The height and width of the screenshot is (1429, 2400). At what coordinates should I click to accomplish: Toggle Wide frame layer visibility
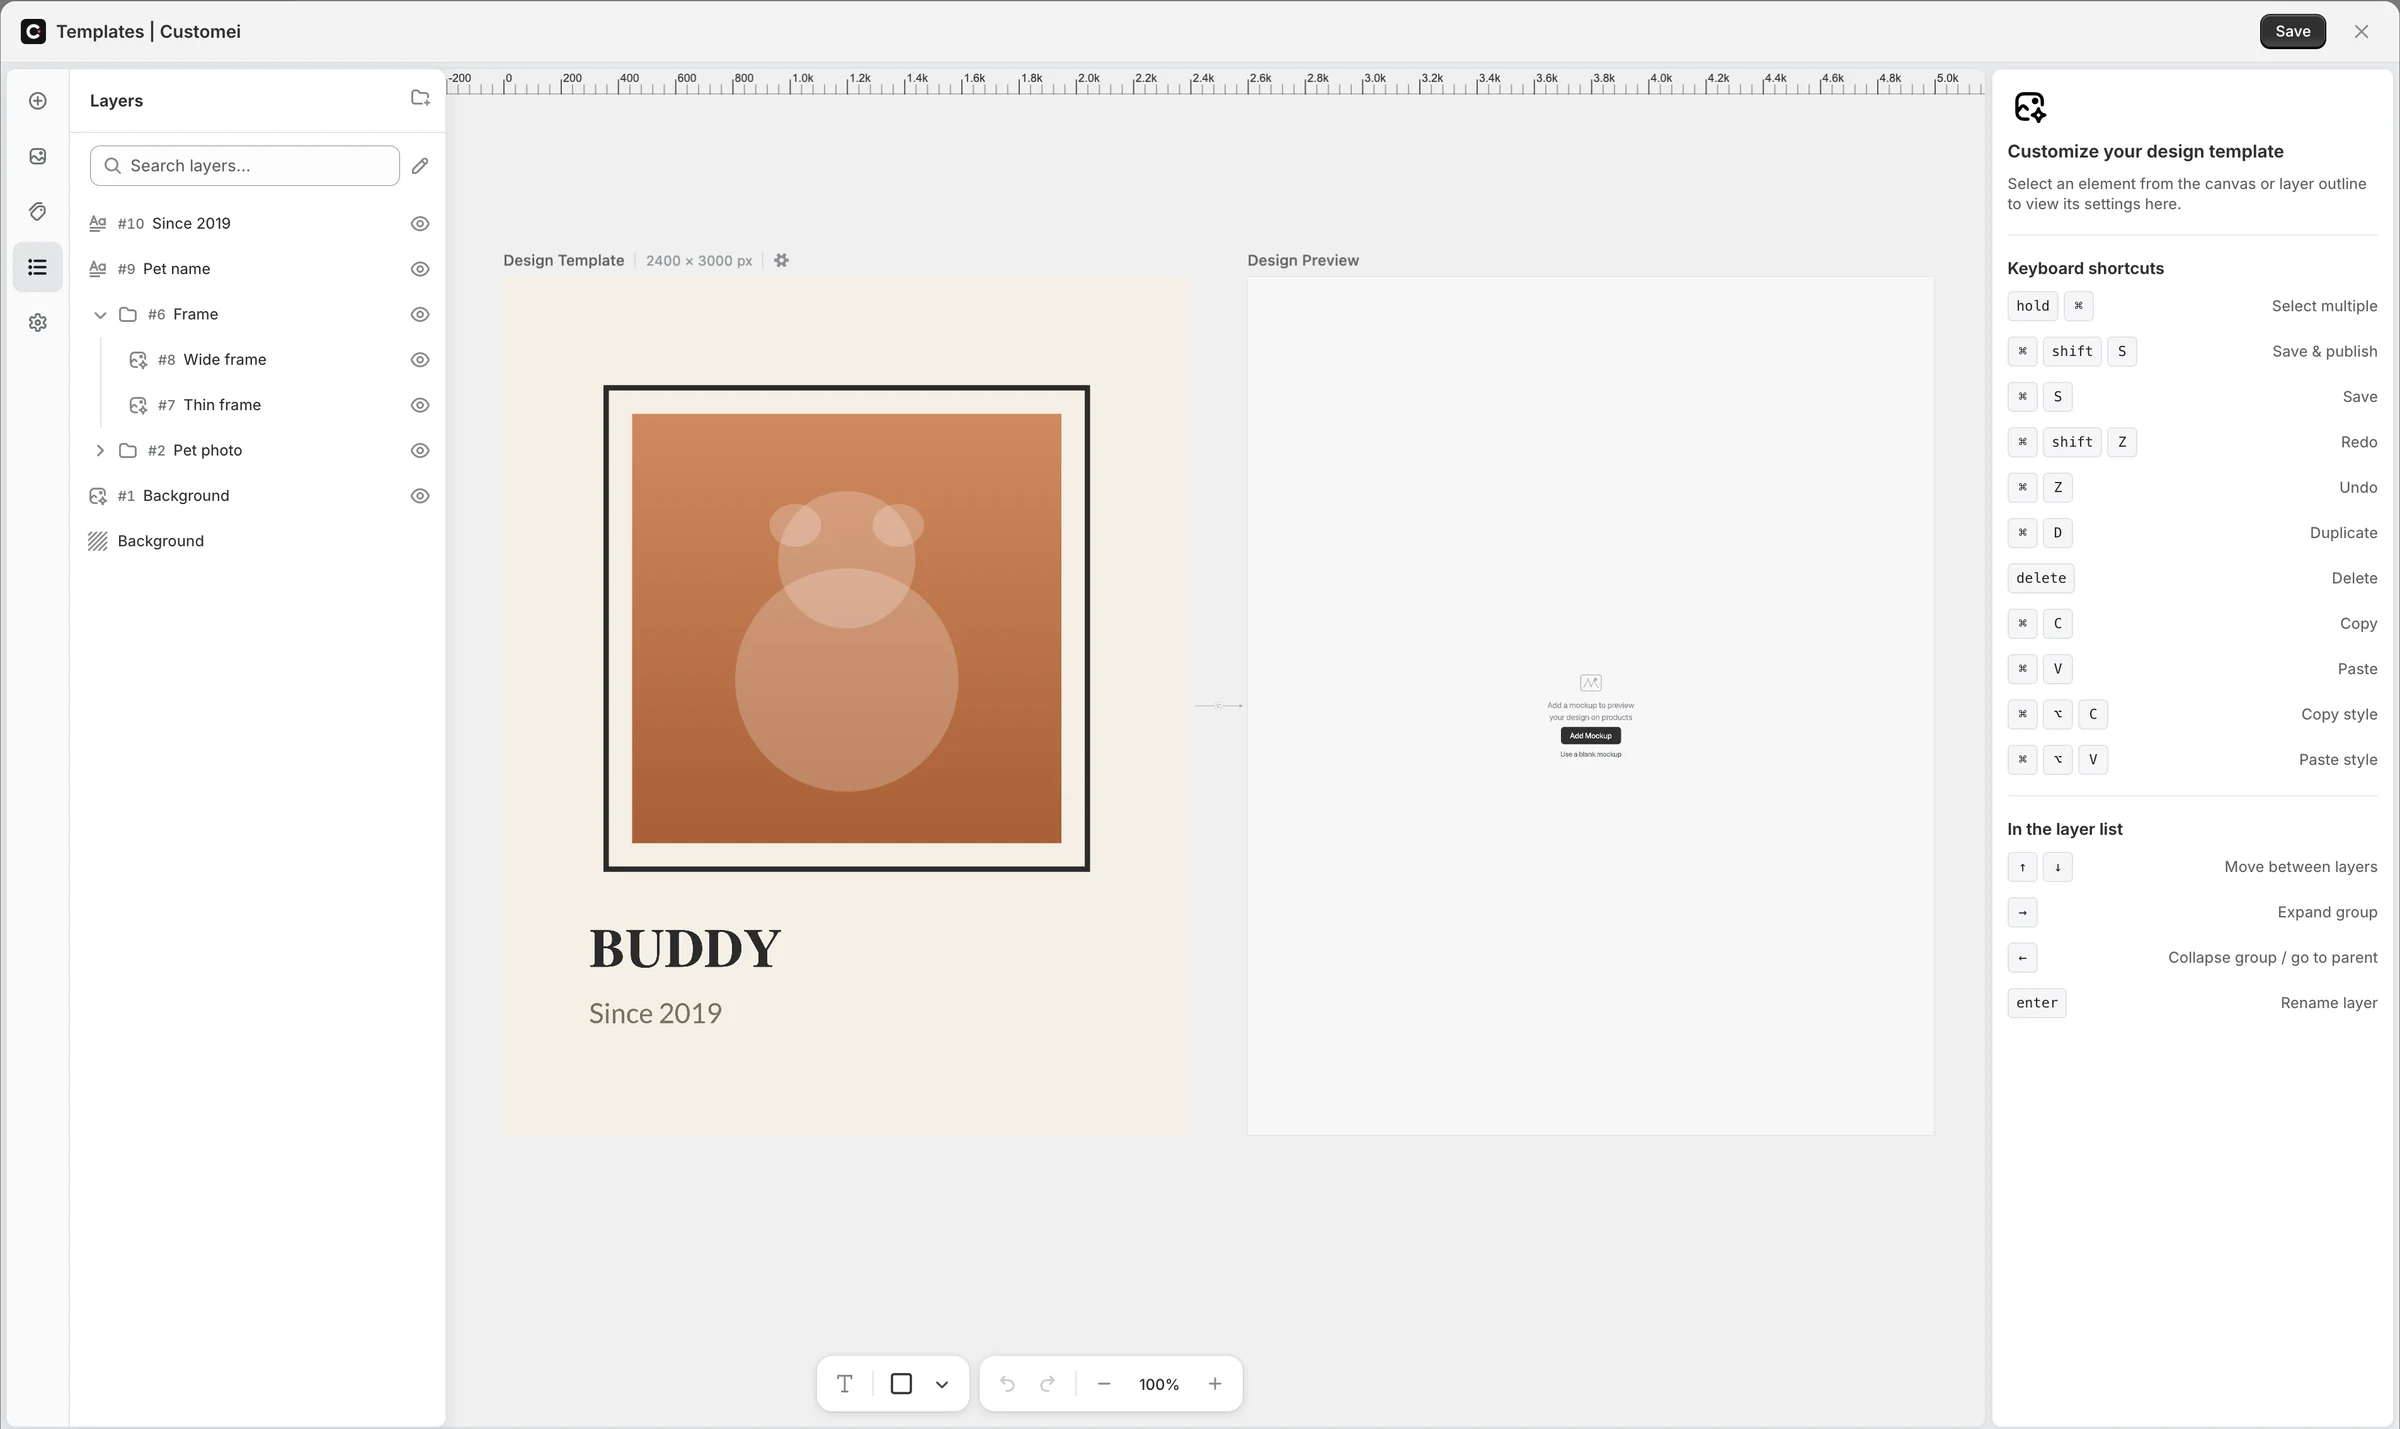[x=420, y=360]
